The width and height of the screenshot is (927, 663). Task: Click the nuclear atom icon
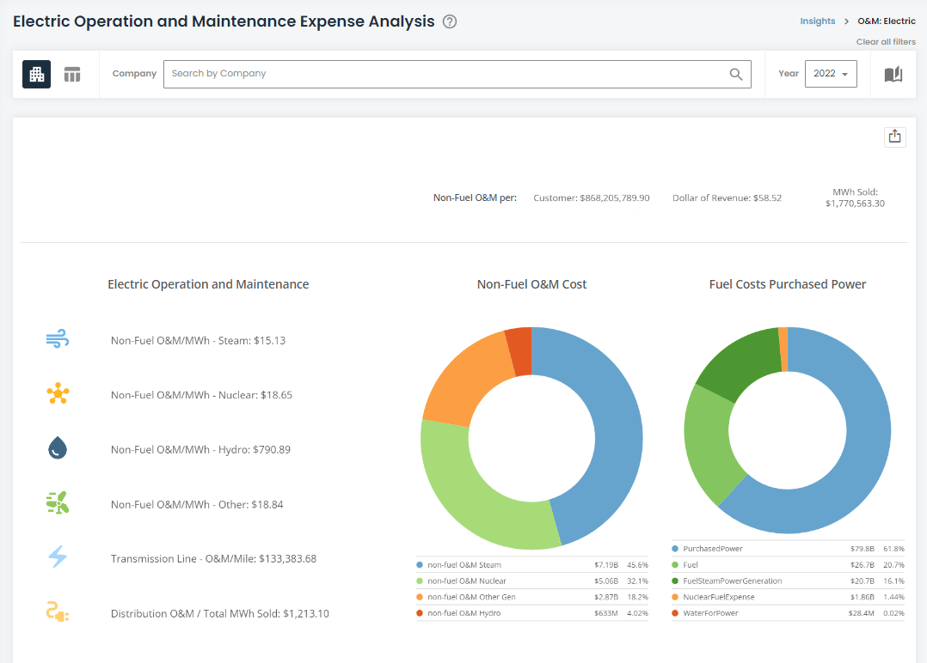(x=58, y=393)
